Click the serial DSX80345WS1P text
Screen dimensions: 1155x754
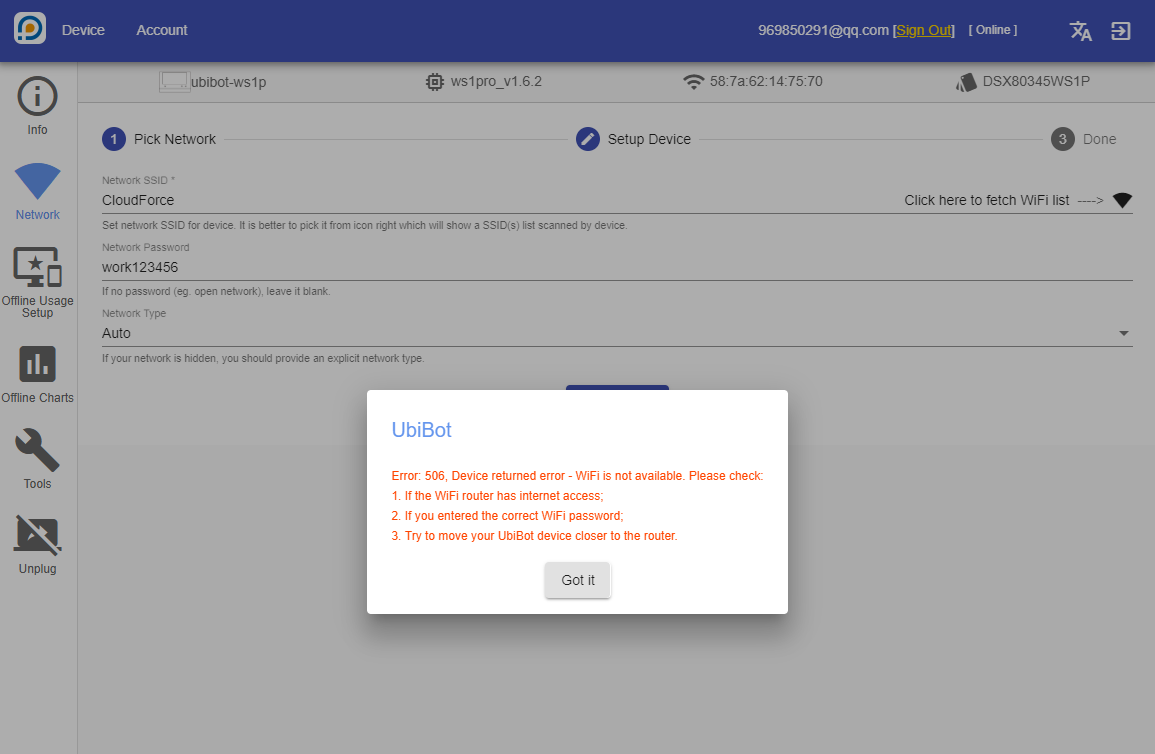click(1036, 82)
